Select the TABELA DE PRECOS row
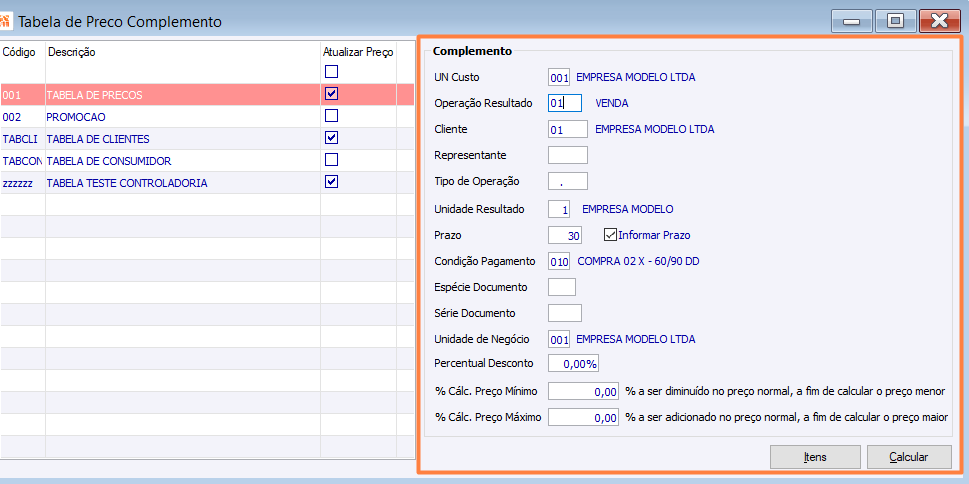 pos(207,95)
